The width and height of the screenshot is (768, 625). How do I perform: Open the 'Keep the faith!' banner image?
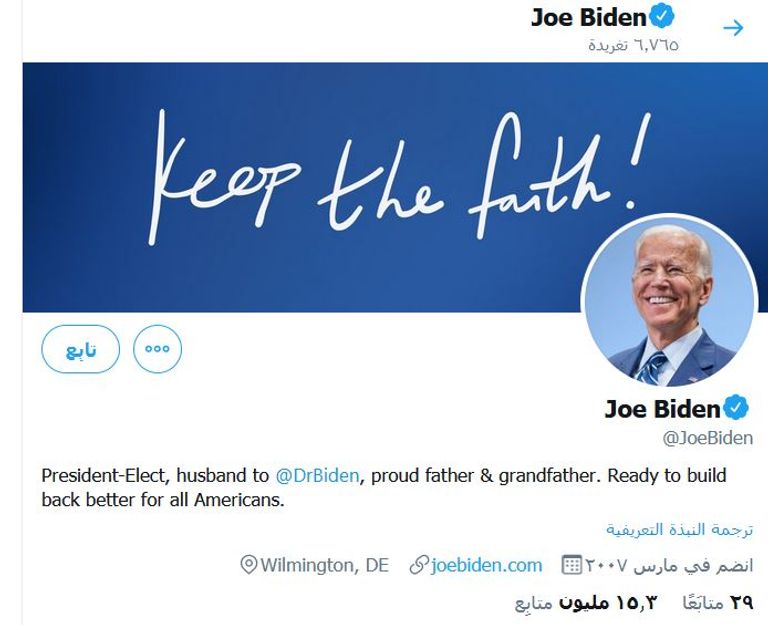[x=300, y=180]
